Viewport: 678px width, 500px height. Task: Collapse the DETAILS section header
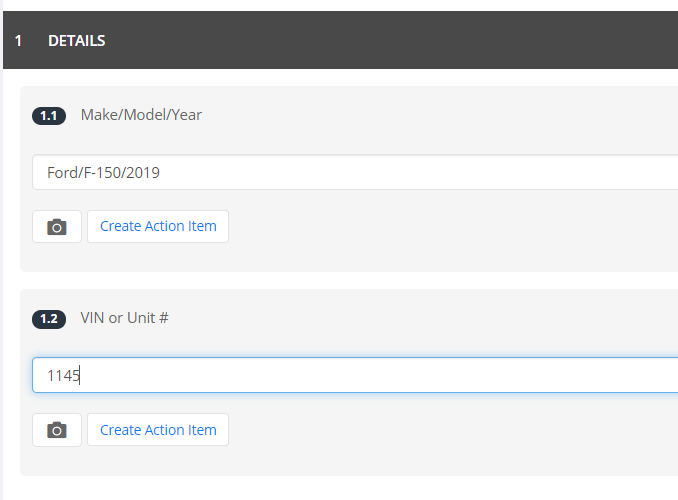click(x=340, y=40)
